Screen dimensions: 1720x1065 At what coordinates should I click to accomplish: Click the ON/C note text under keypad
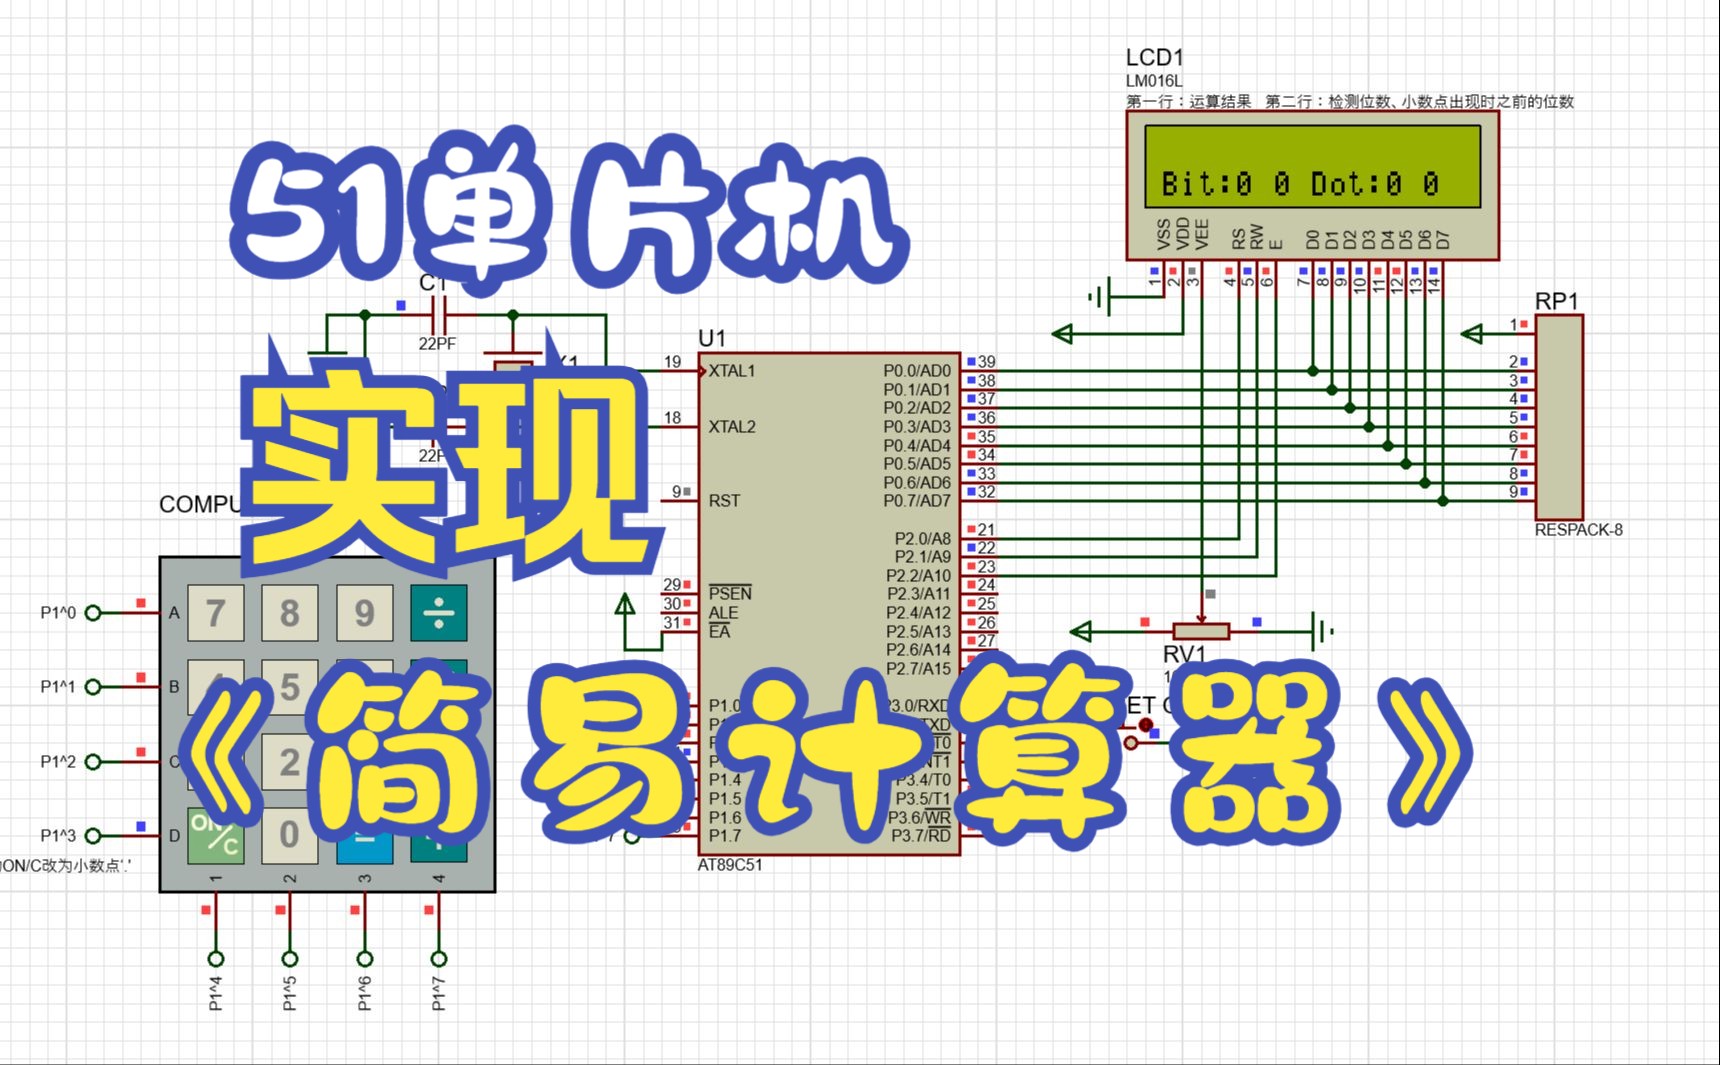click(x=64, y=866)
